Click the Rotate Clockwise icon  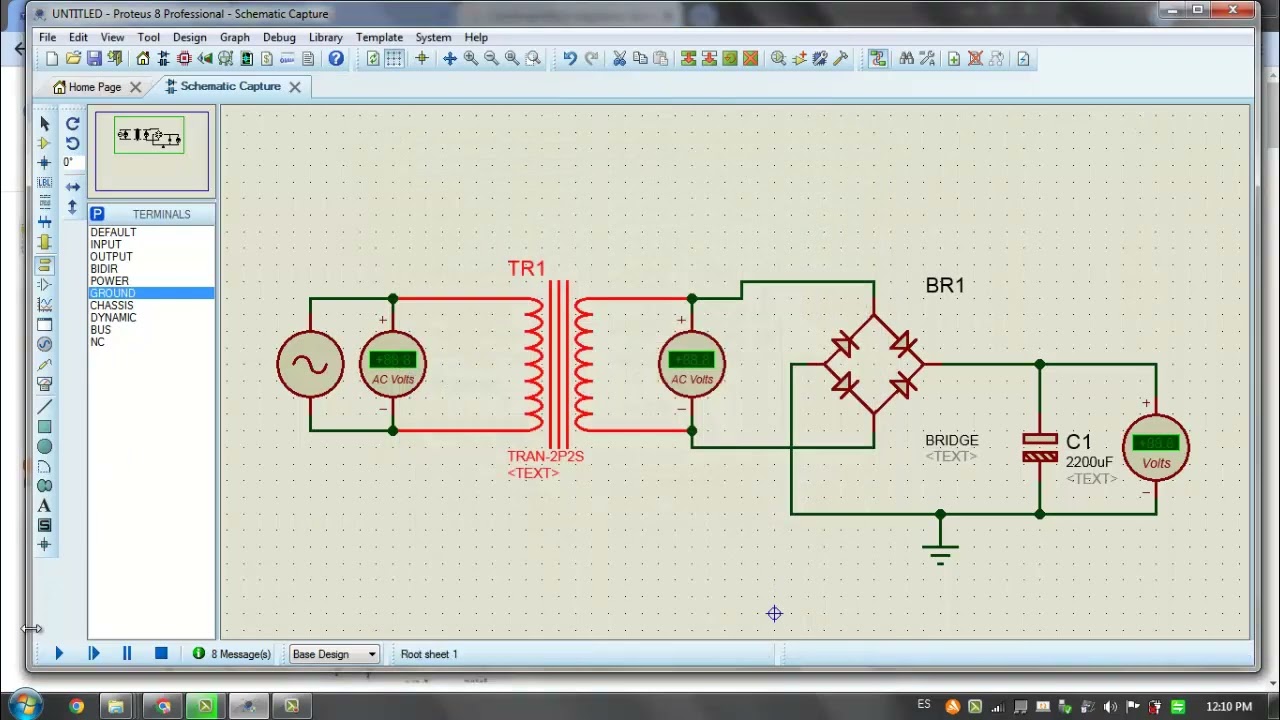click(72, 123)
